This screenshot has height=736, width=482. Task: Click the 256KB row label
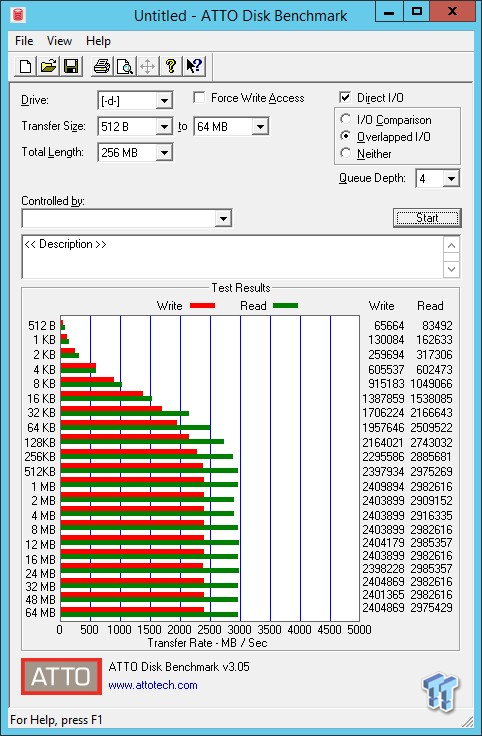[x=40, y=457]
